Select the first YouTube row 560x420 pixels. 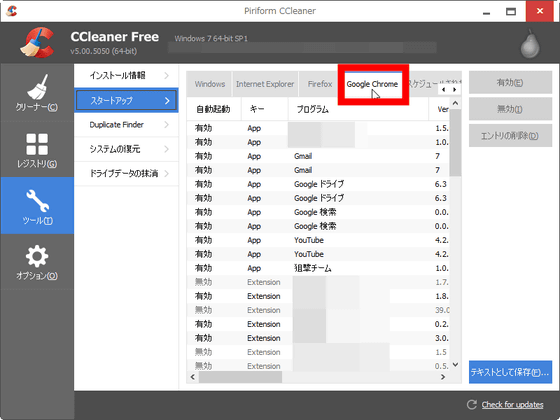pyautogui.click(x=318, y=240)
